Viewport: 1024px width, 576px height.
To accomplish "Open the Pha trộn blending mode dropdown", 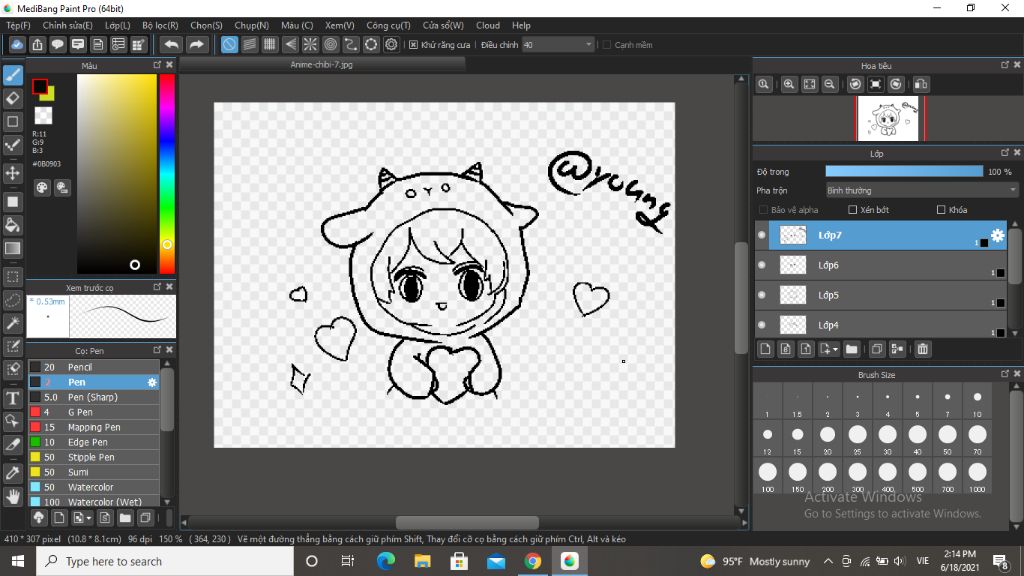I will [921, 191].
